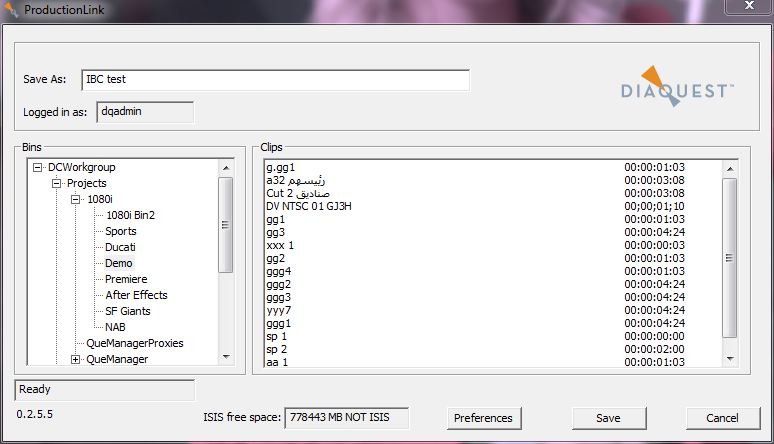Select the DCWorkgroup root label
Viewport: 774px width, 444px height.
click(81, 167)
